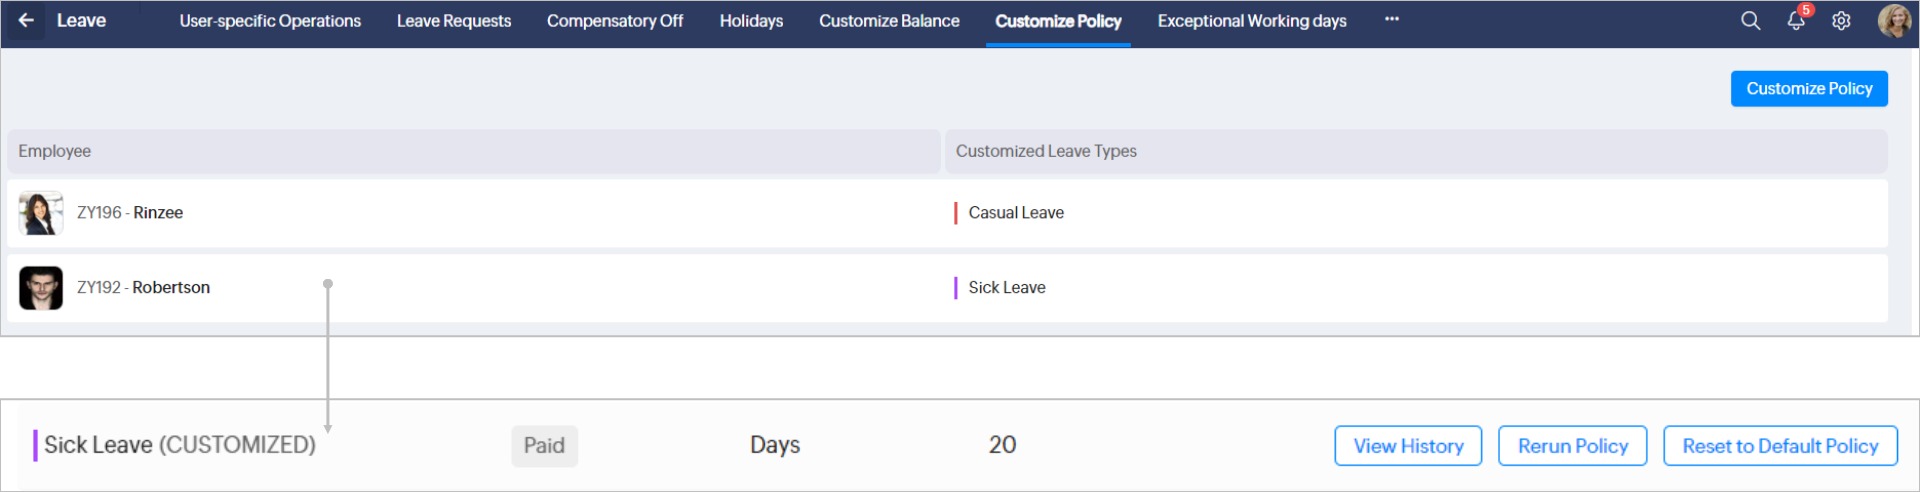Viewport: 1920px width, 492px height.
Task: Click Sick Leave in Robertson's row
Action: (1007, 288)
